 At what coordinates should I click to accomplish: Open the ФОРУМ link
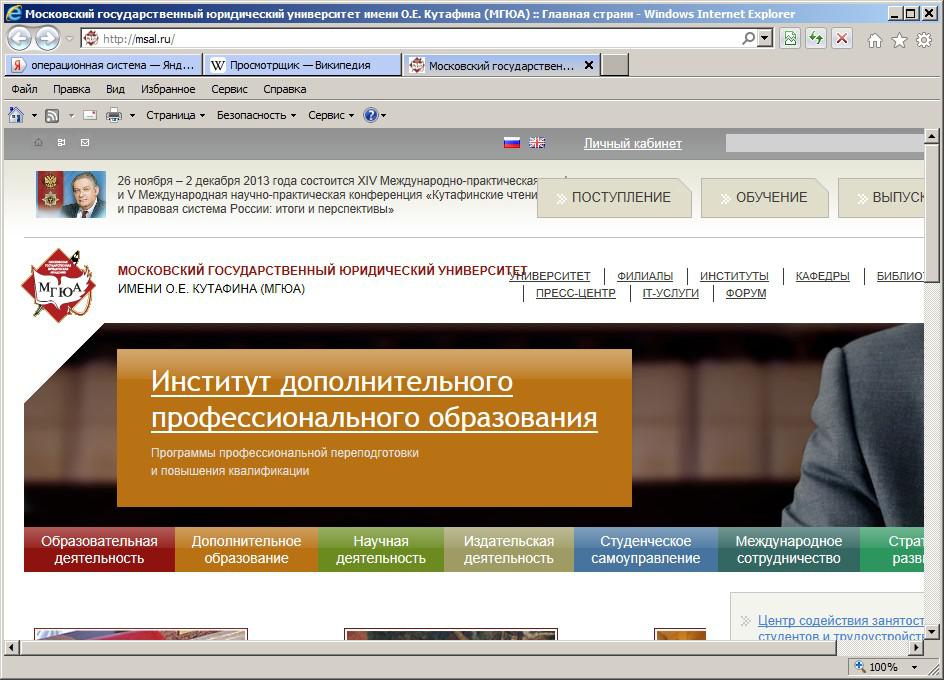746,293
